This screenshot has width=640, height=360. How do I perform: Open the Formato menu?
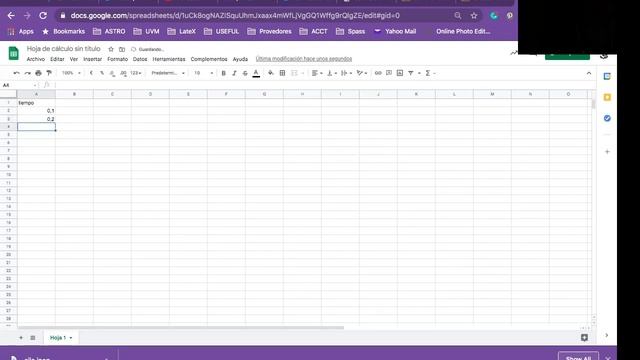pos(118,59)
